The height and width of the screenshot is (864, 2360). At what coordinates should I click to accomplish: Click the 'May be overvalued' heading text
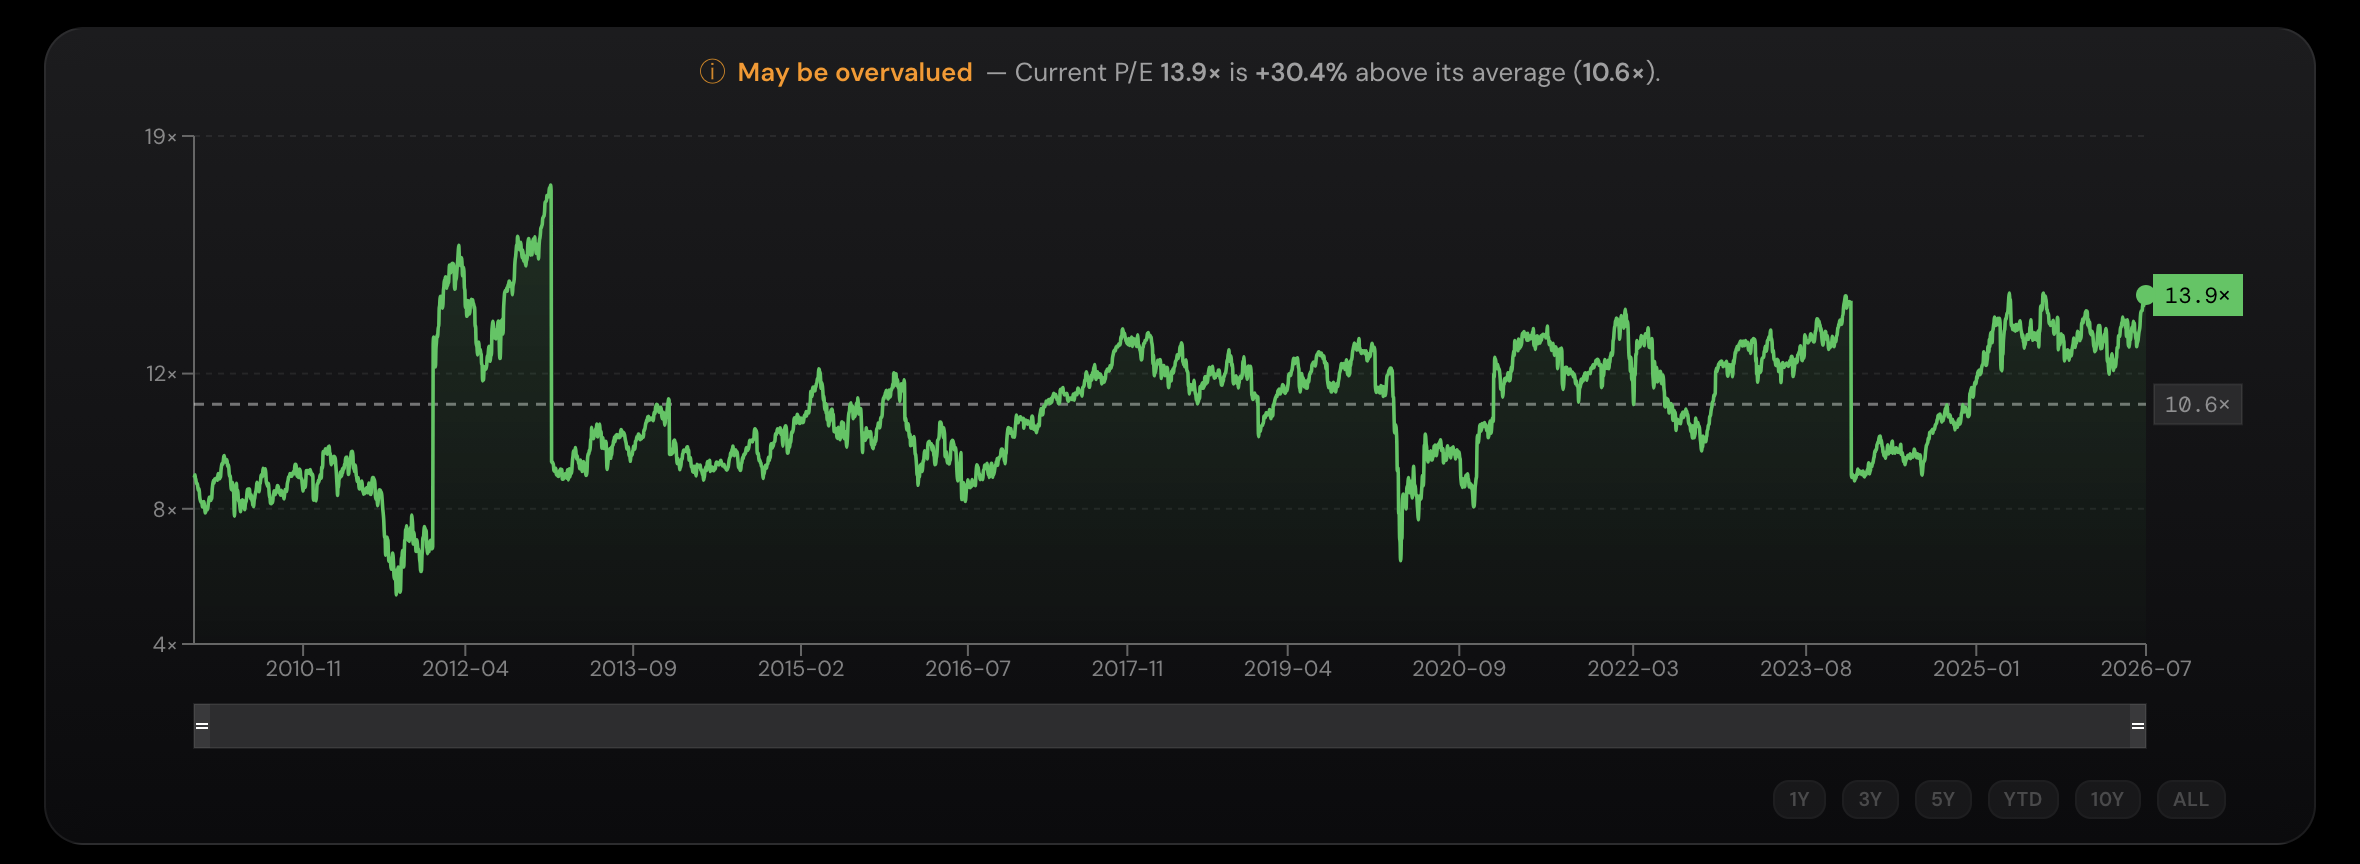pos(855,72)
